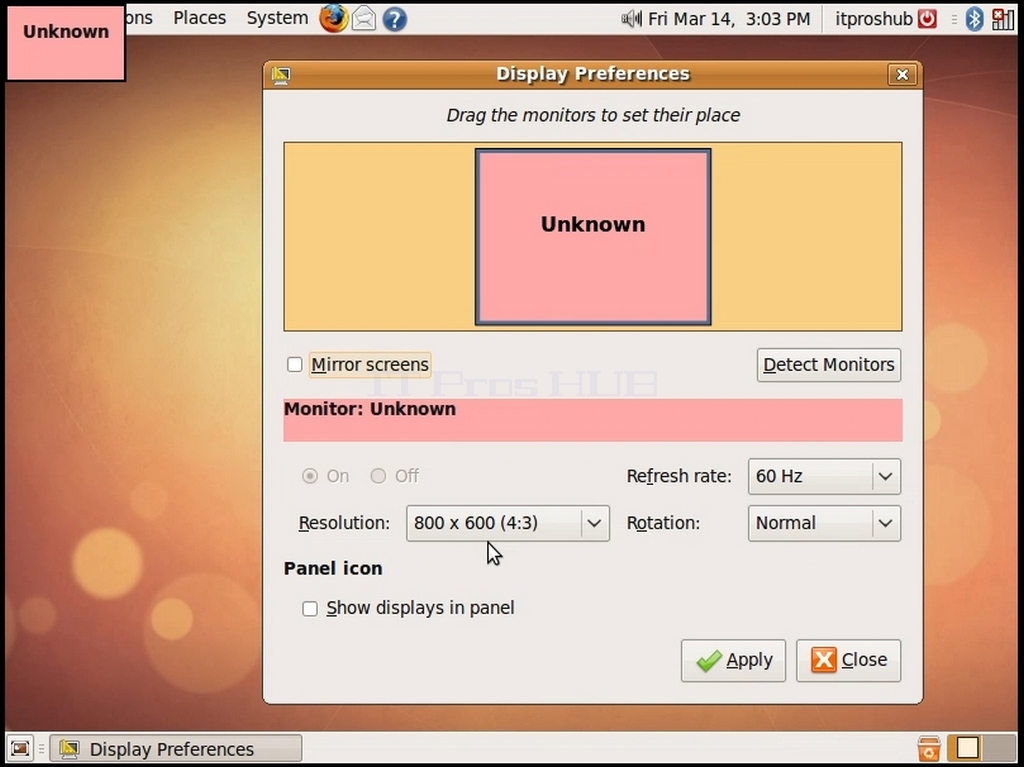
Task: Enable the Mirror screens checkbox
Action: (x=295, y=365)
